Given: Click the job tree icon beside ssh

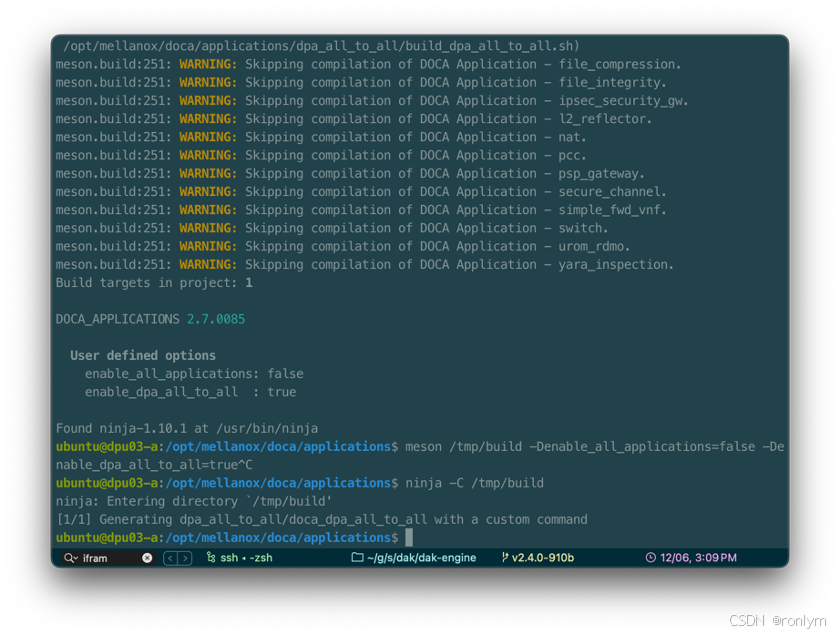Looking at the screenshot, I should pos(211,557).
